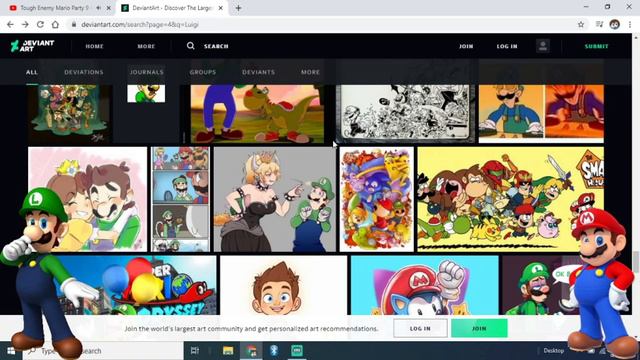The height and width of the screenshot is (360, 640).
Task: Click LOG IN button in bottom banner
Action: (x=420, y=328)
